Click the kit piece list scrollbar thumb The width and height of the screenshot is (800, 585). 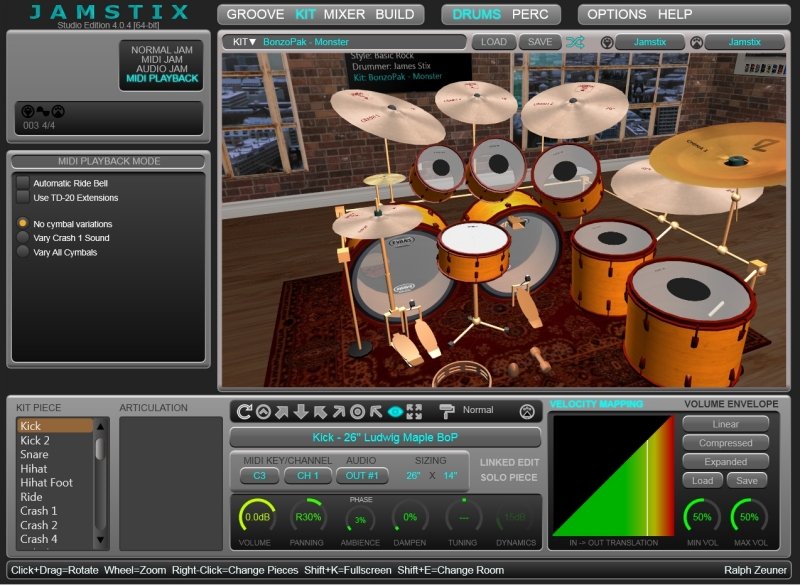(100, 449)
